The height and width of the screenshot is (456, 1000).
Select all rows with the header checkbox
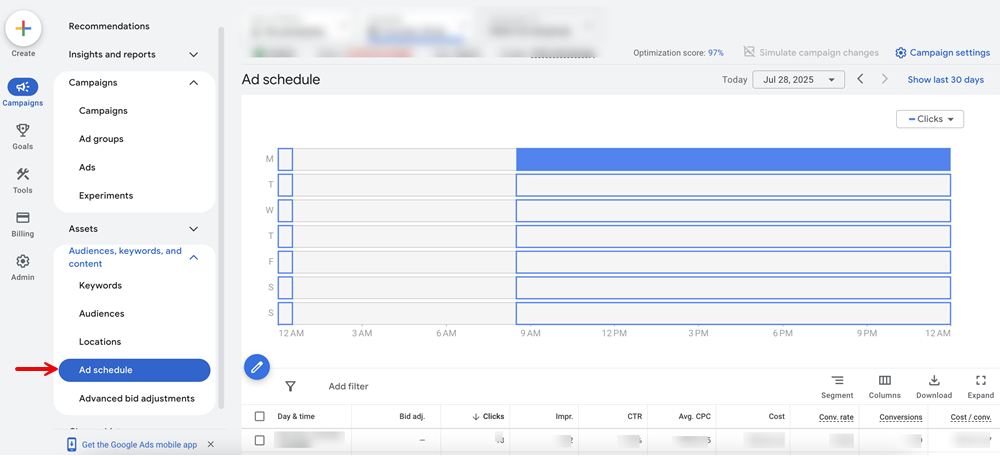pyautogui.click(x=260, y=416)
